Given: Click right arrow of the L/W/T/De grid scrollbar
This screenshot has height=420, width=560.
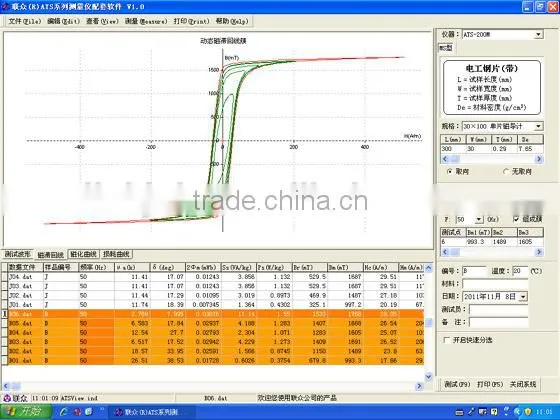Looking at the screenshot, I should point(539,159).
